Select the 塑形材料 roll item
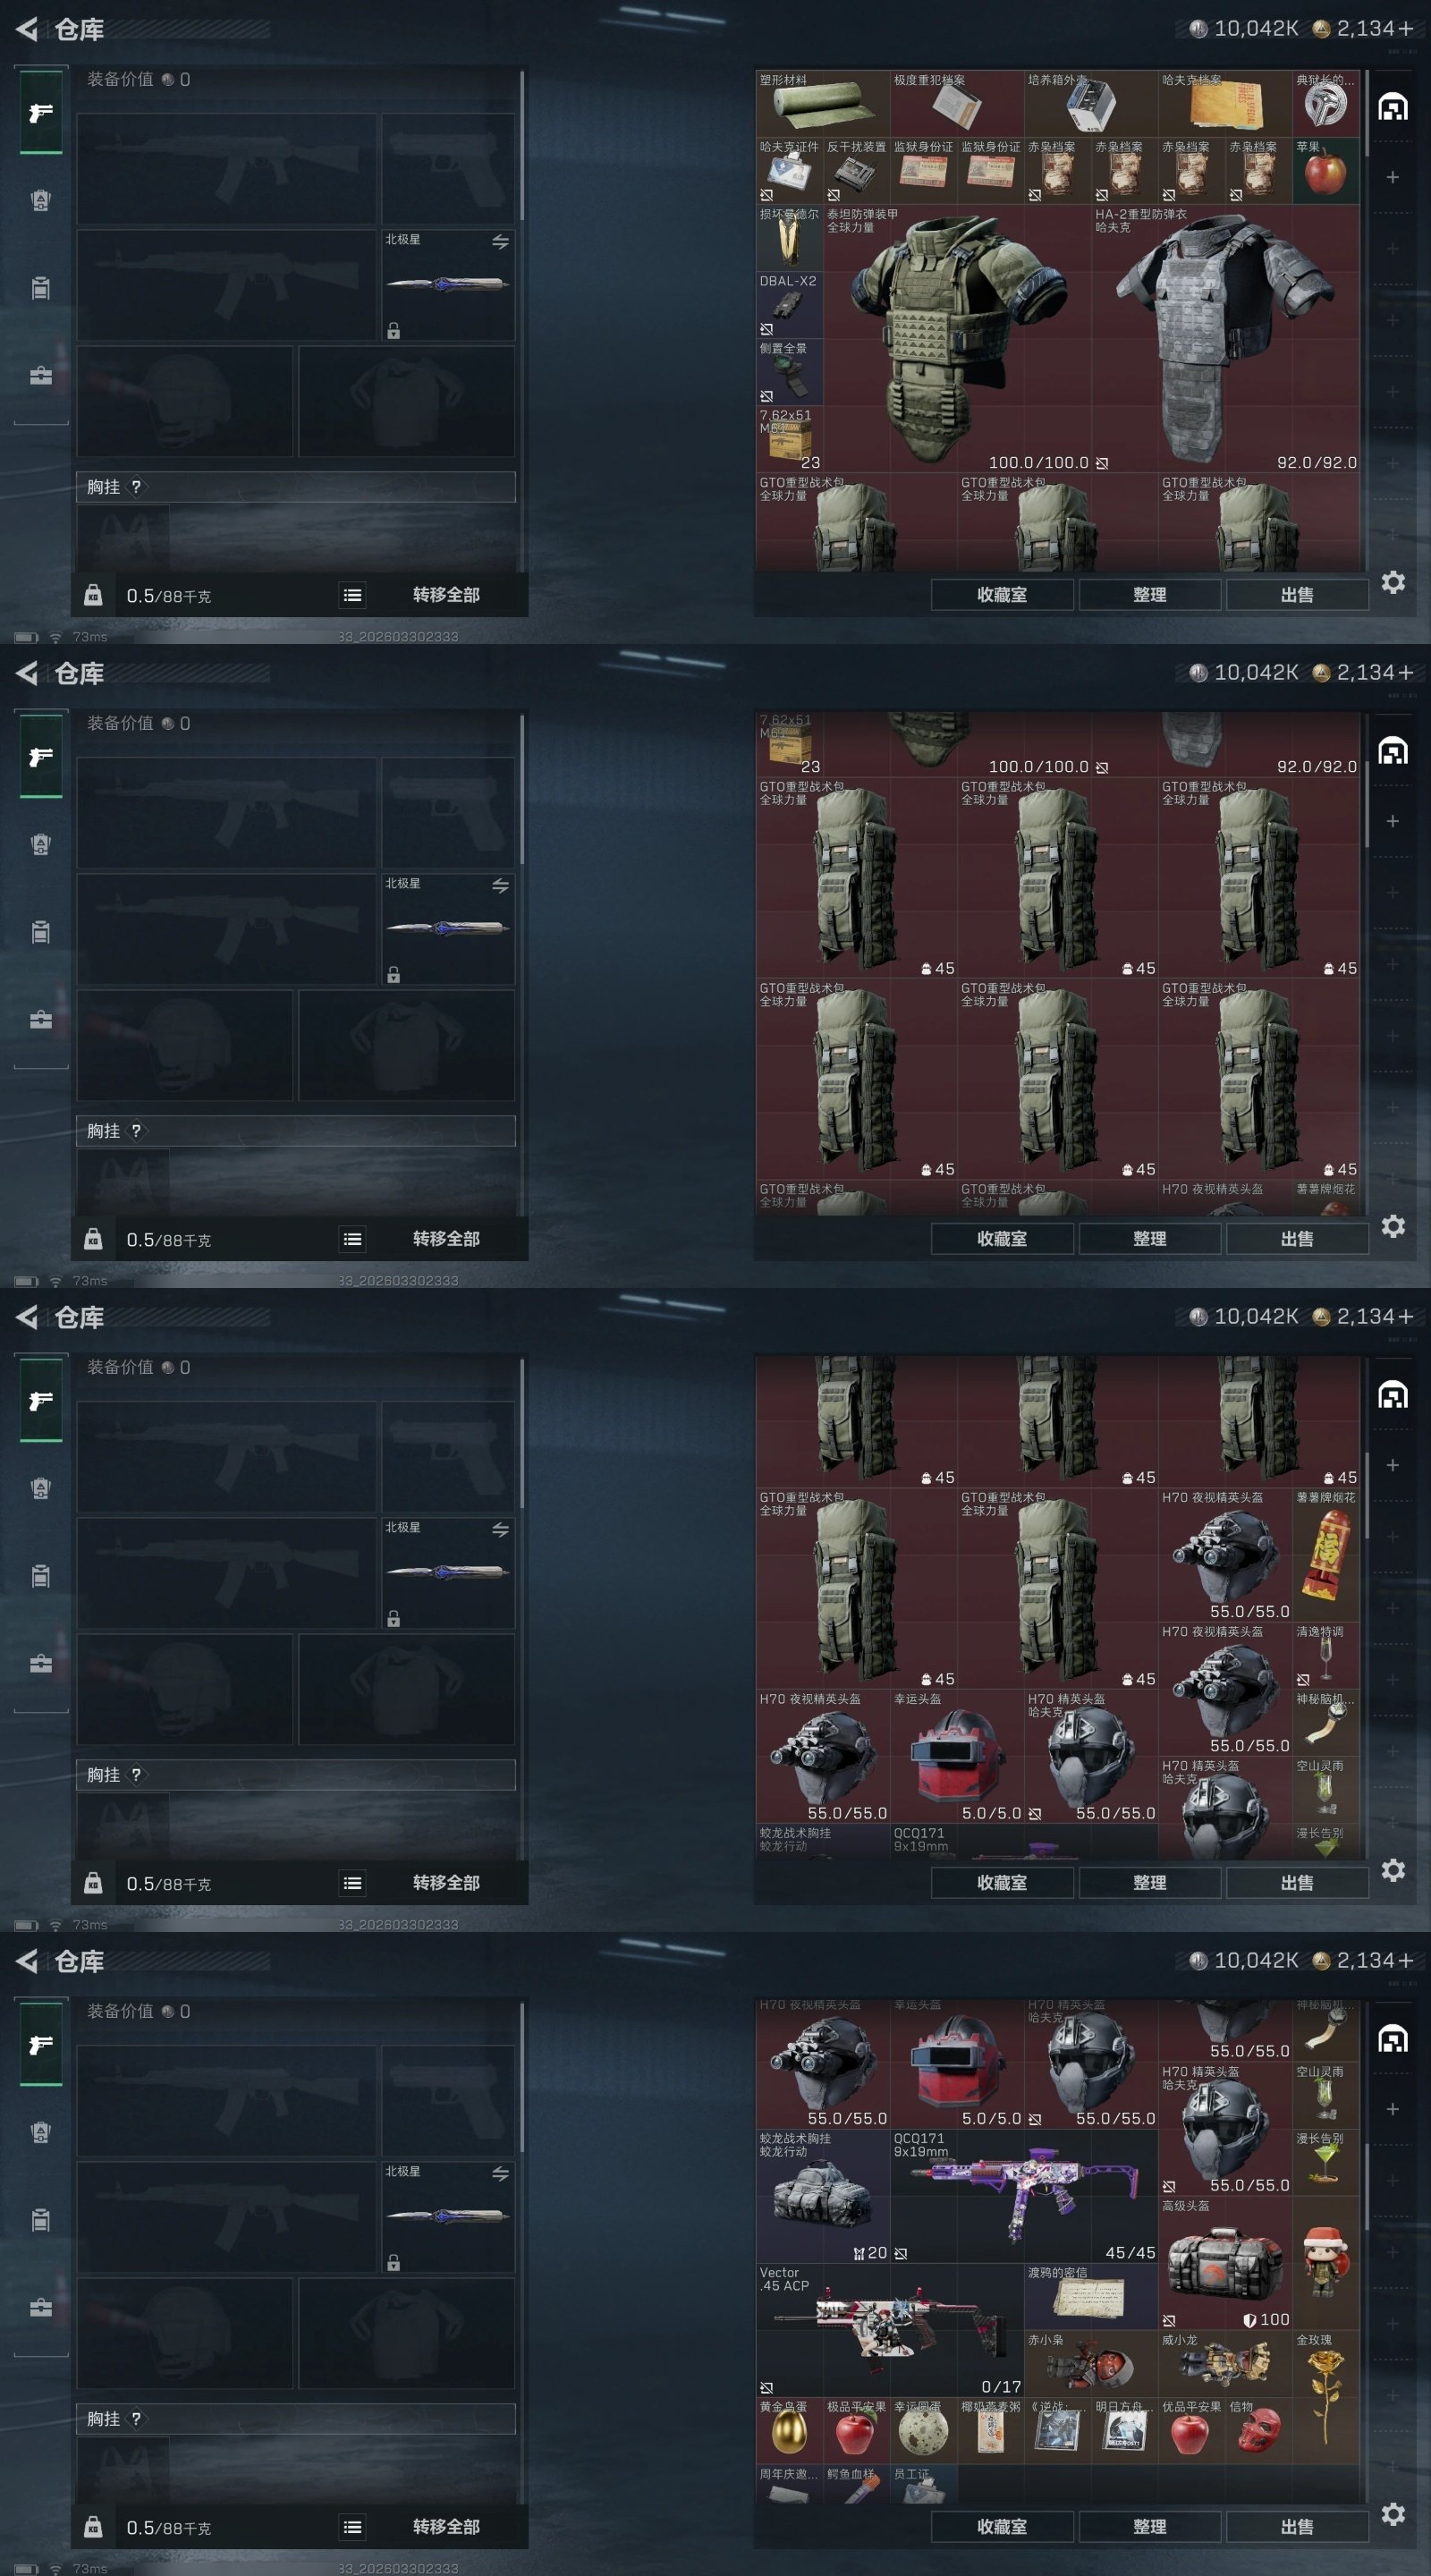This screenshot has width=1431, height=2576. click(823, 103)
